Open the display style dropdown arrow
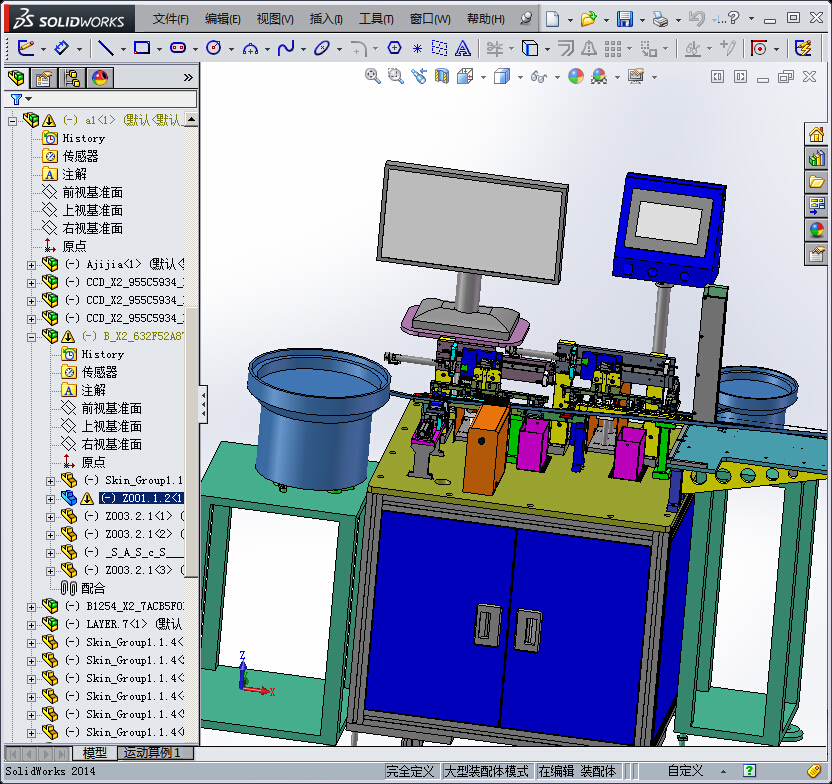This screenshot has width=832, height=784. coord(520,76)
